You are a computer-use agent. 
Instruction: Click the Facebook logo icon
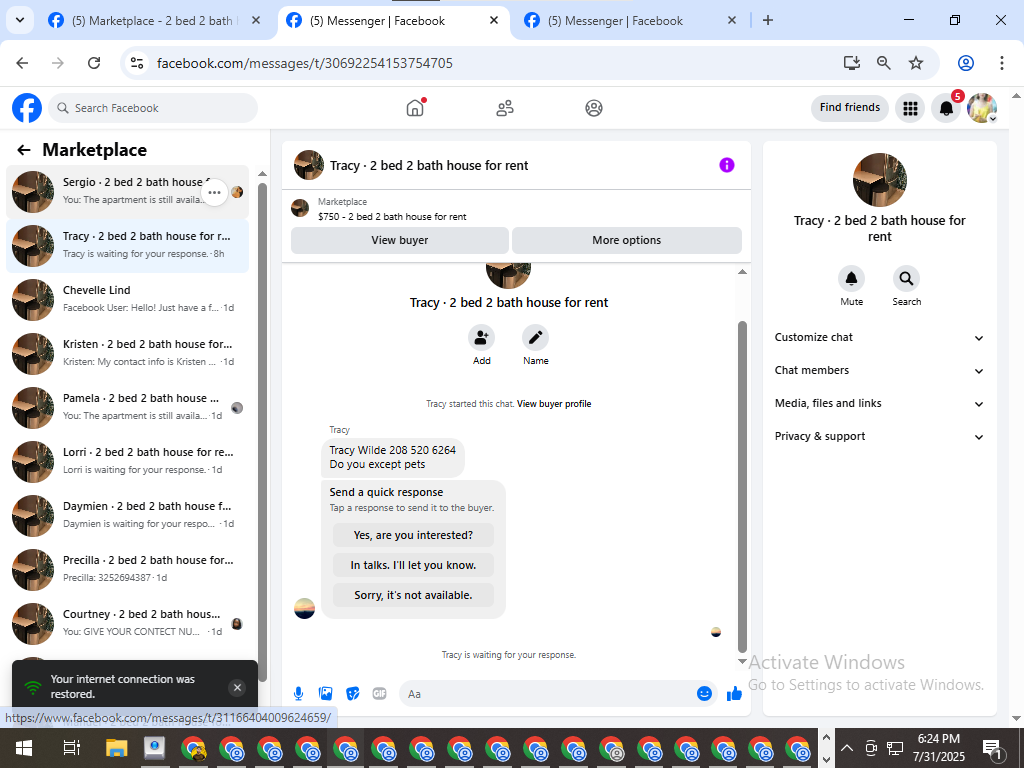click(x=27, y=108)
